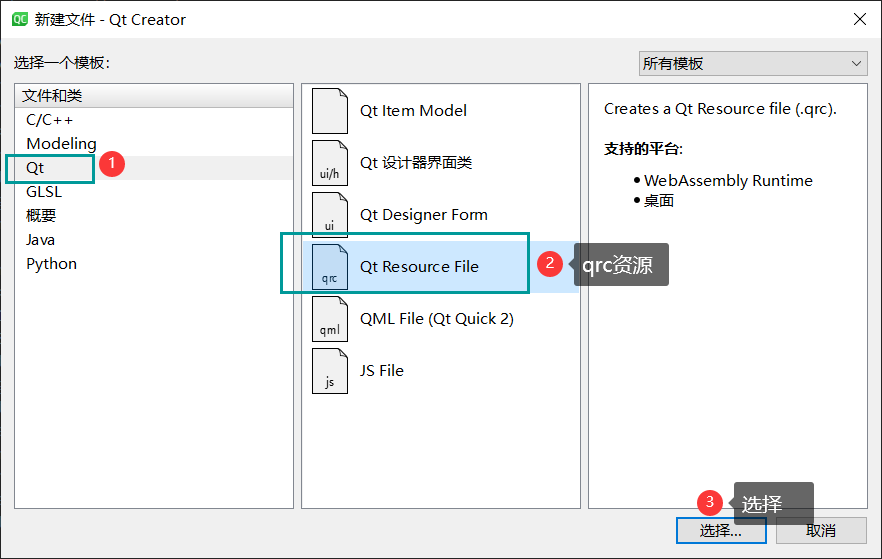Click the resource file description text
882x559 pixels.
720,109
